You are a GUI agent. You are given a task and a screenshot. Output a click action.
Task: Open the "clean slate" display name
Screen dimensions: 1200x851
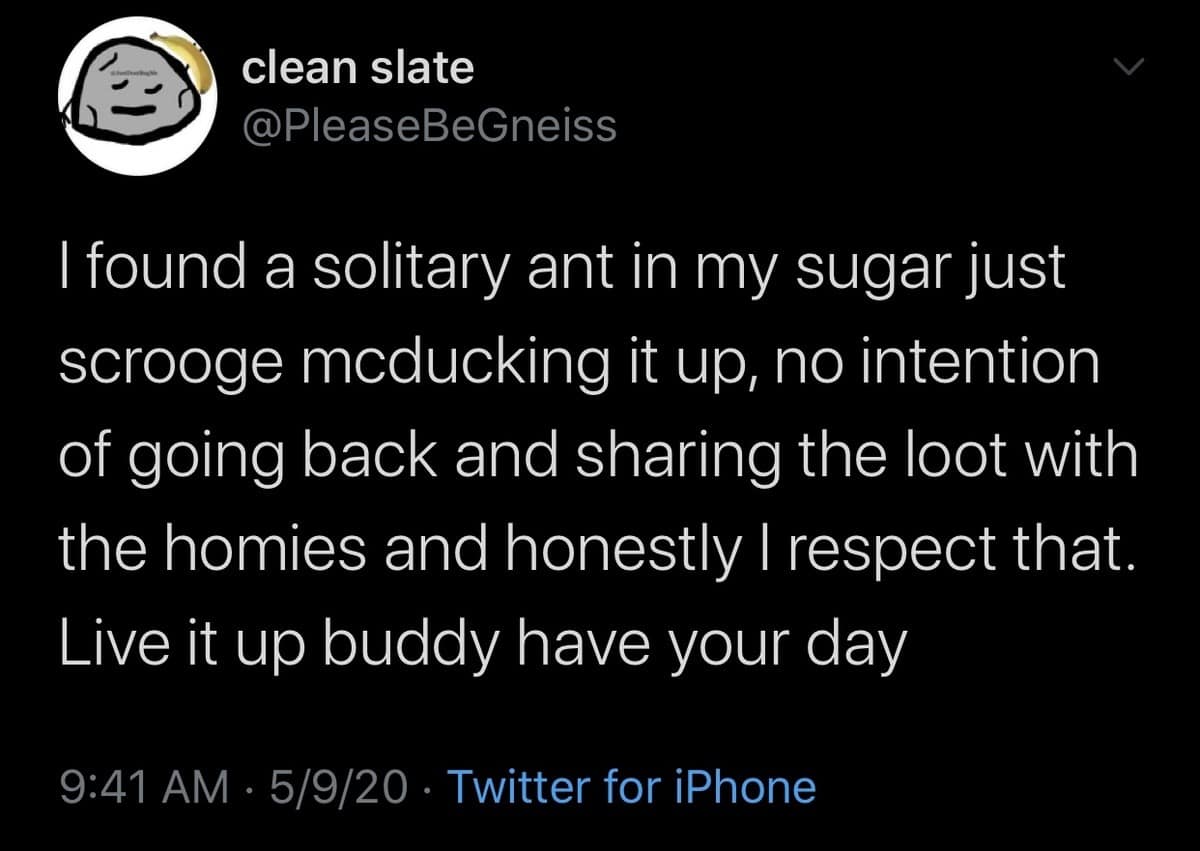click(x=359, y=68)
